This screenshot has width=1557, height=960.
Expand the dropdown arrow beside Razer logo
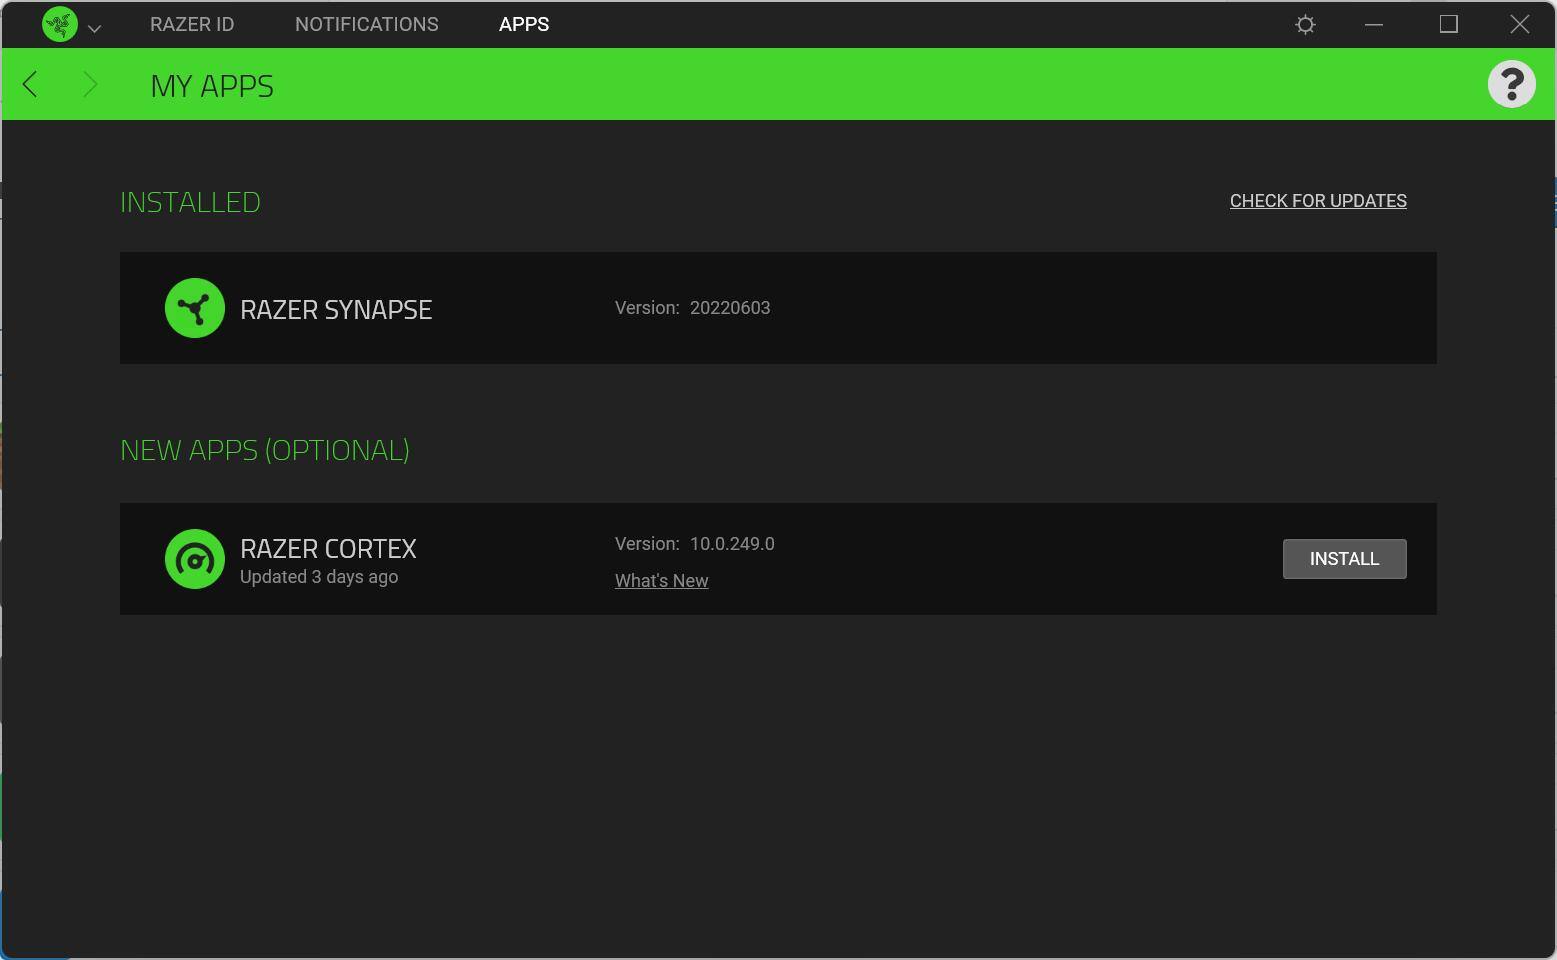[95, 28]
